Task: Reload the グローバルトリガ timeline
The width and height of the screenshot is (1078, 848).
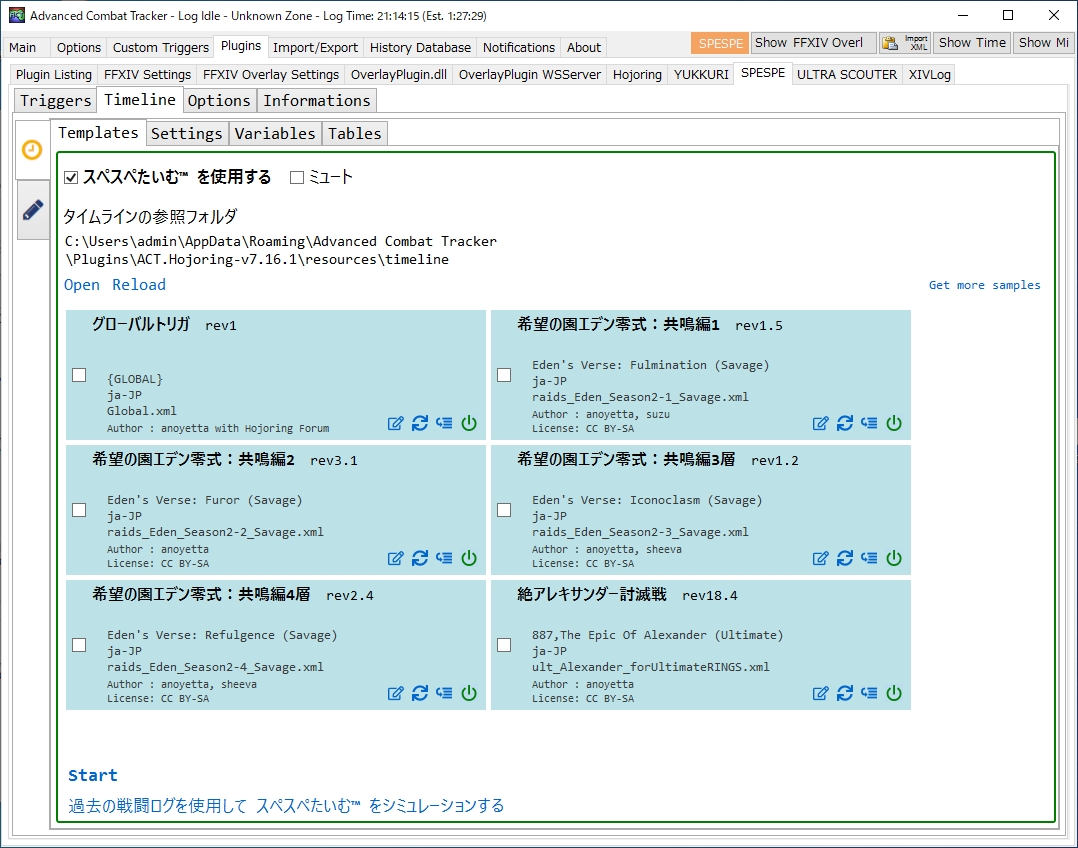Action: point(420,423)
